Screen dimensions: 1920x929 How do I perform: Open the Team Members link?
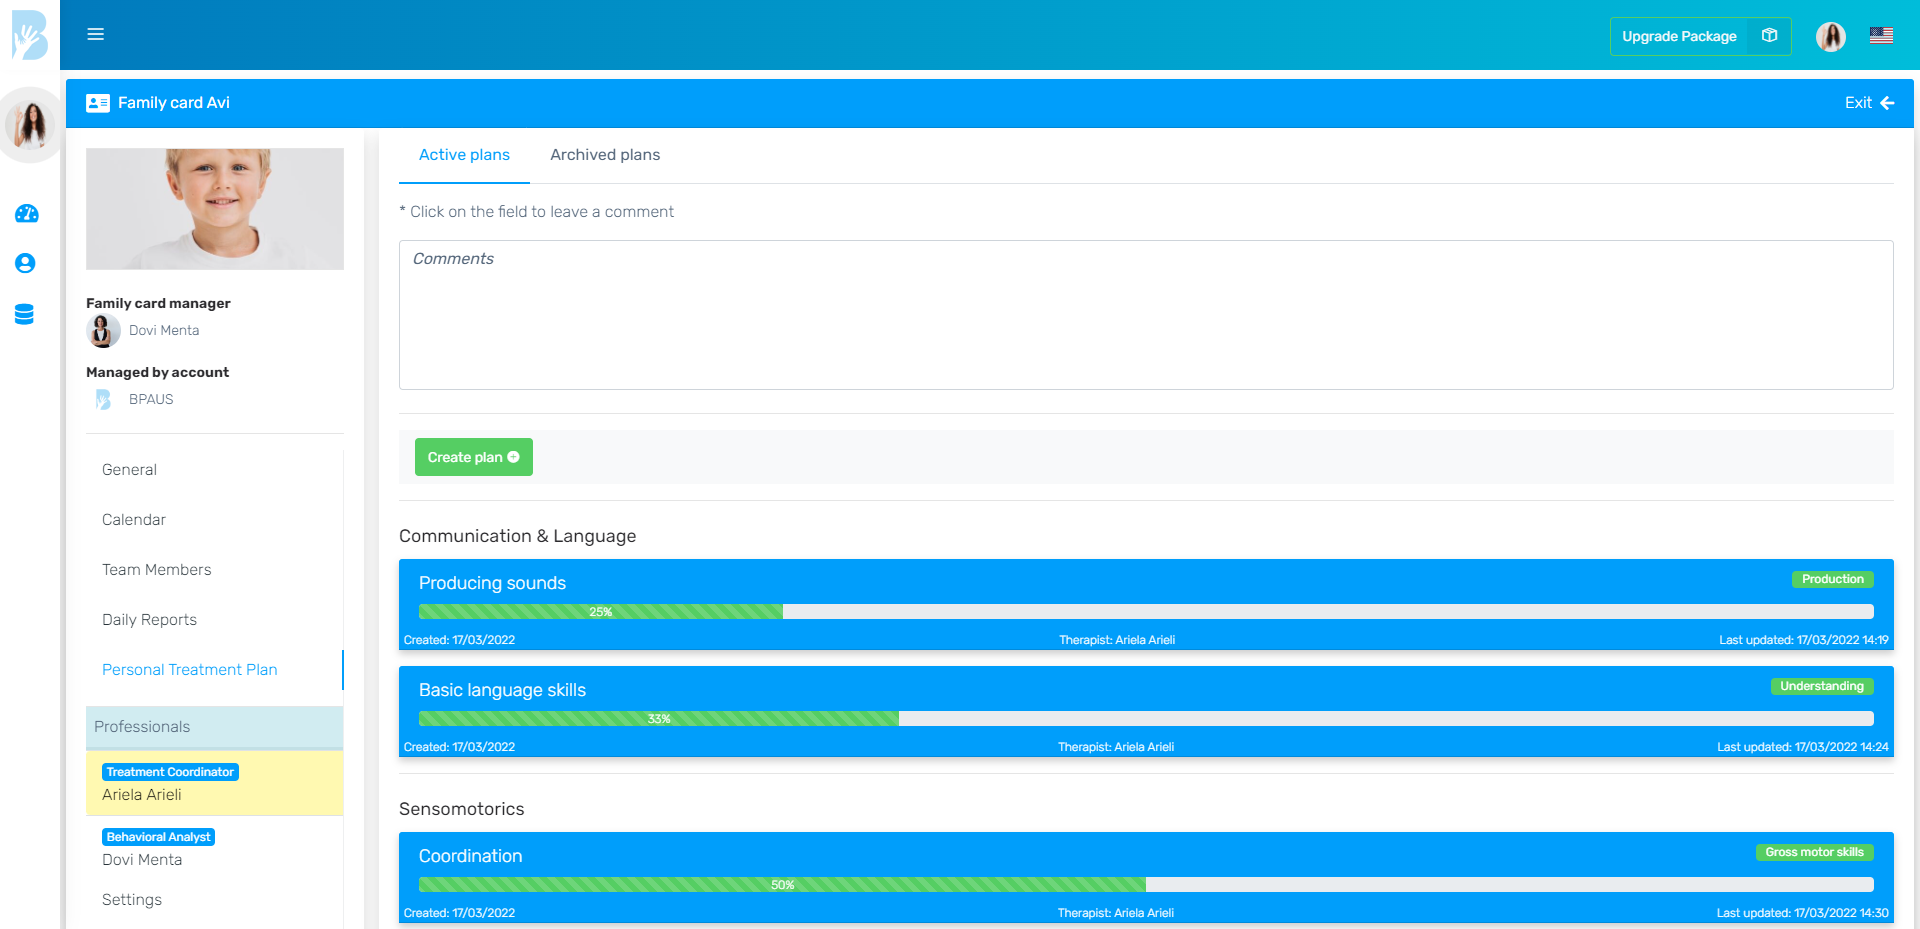[x=156, y=569]
